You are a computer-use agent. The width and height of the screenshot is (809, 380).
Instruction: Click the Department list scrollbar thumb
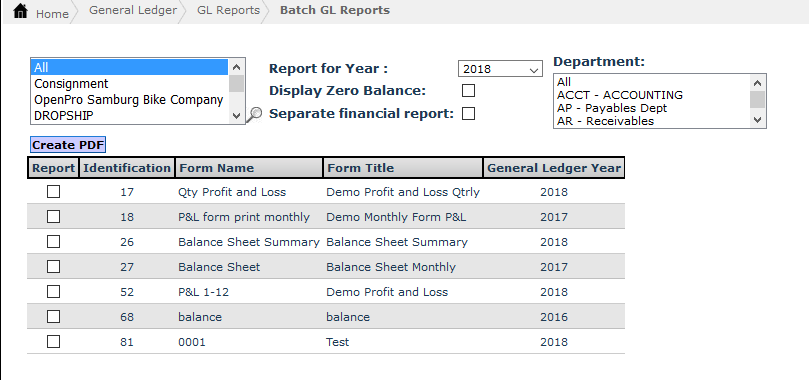click(x=757, y=99)
